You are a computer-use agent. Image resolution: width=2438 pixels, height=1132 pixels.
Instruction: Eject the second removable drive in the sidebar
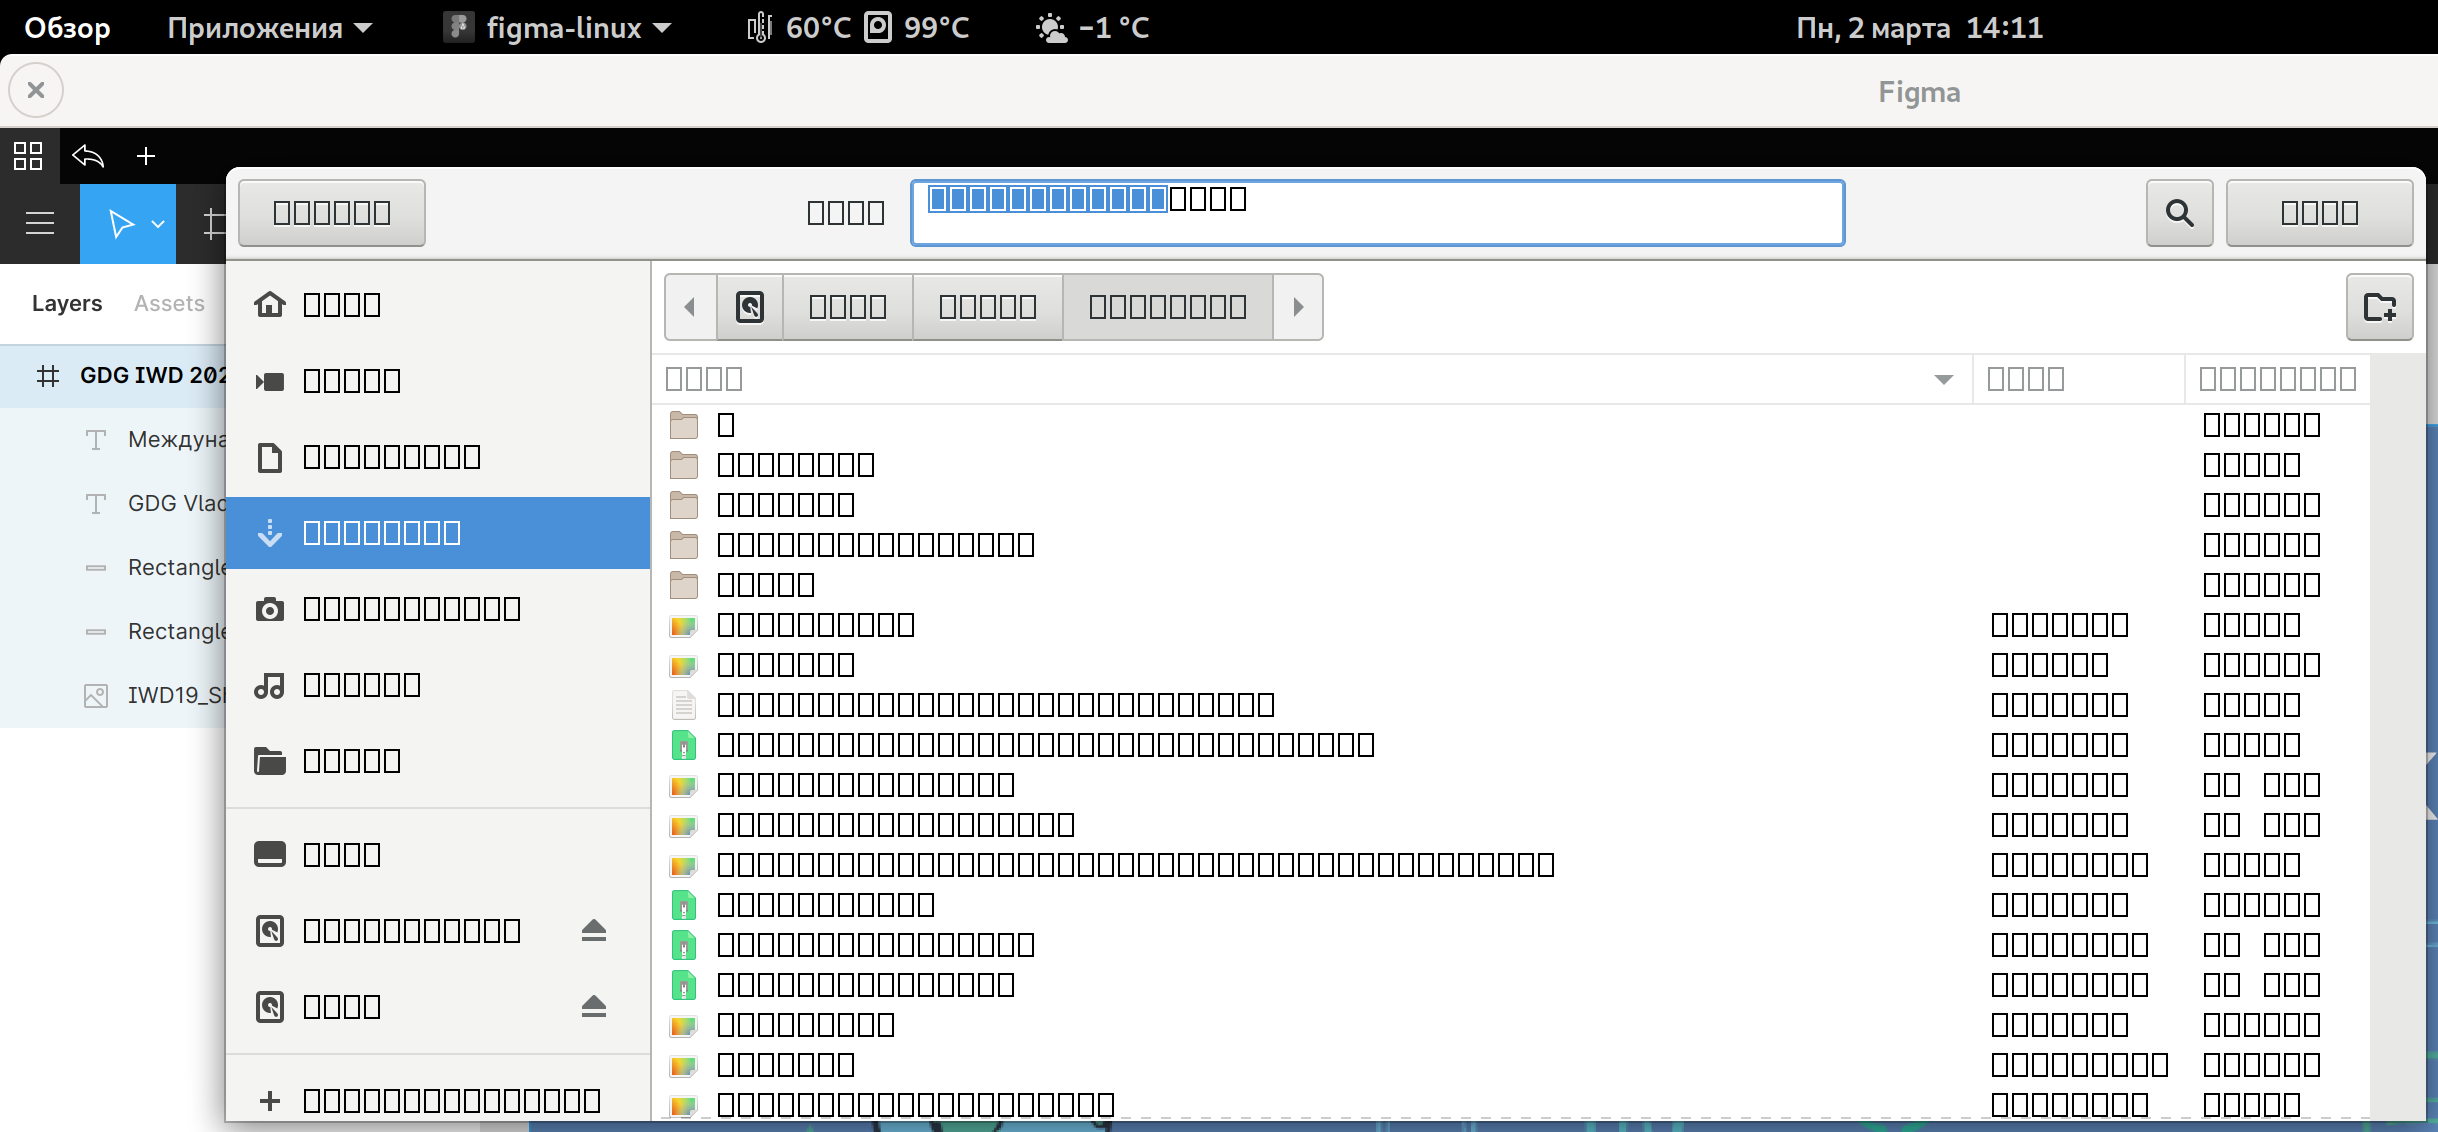tap(593, 1006)
